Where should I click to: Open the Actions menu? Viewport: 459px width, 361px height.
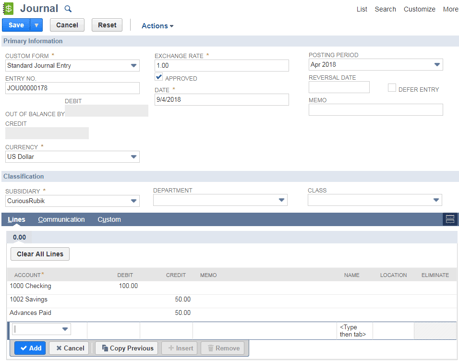pyautogui.click(x=157, y=26)
